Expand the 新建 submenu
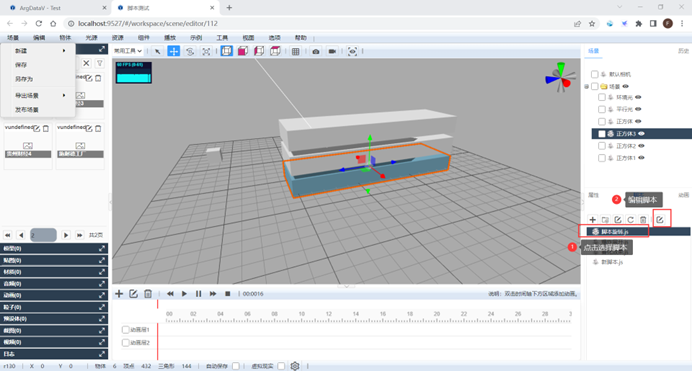The image size is (692, 371). click(x=39, y=51)
